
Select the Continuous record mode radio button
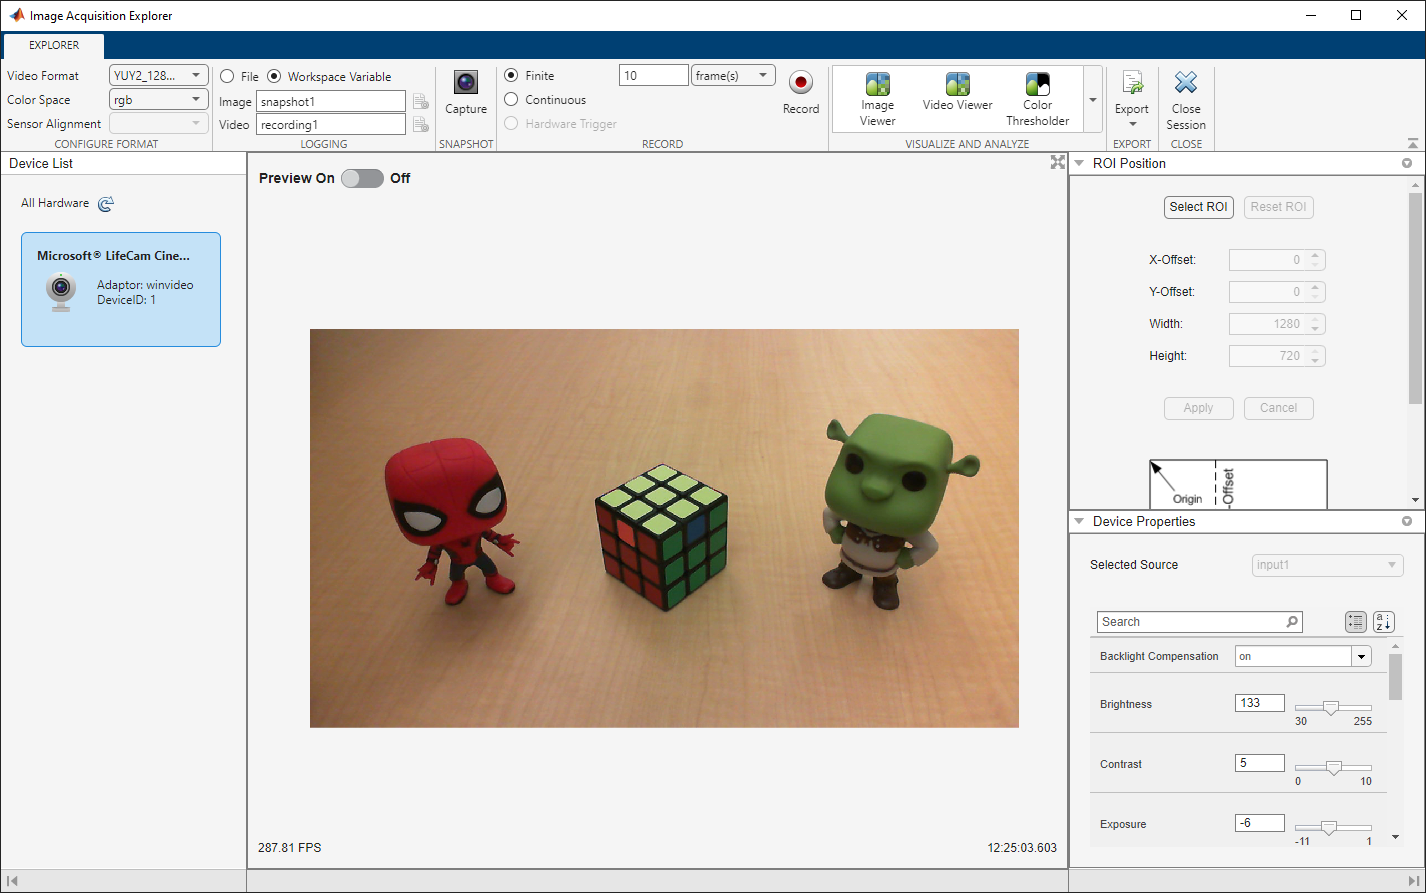coord(511,100)
